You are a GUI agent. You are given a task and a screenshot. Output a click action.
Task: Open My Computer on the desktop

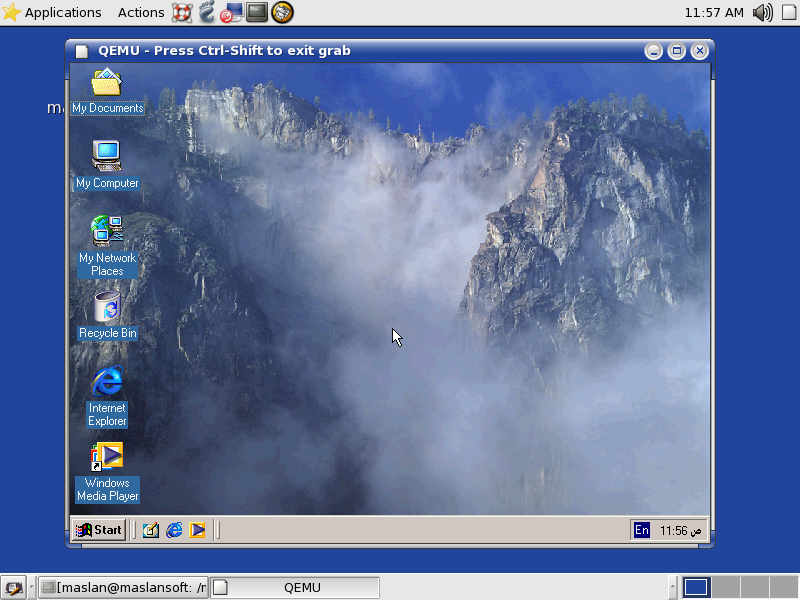click(107, 157)
